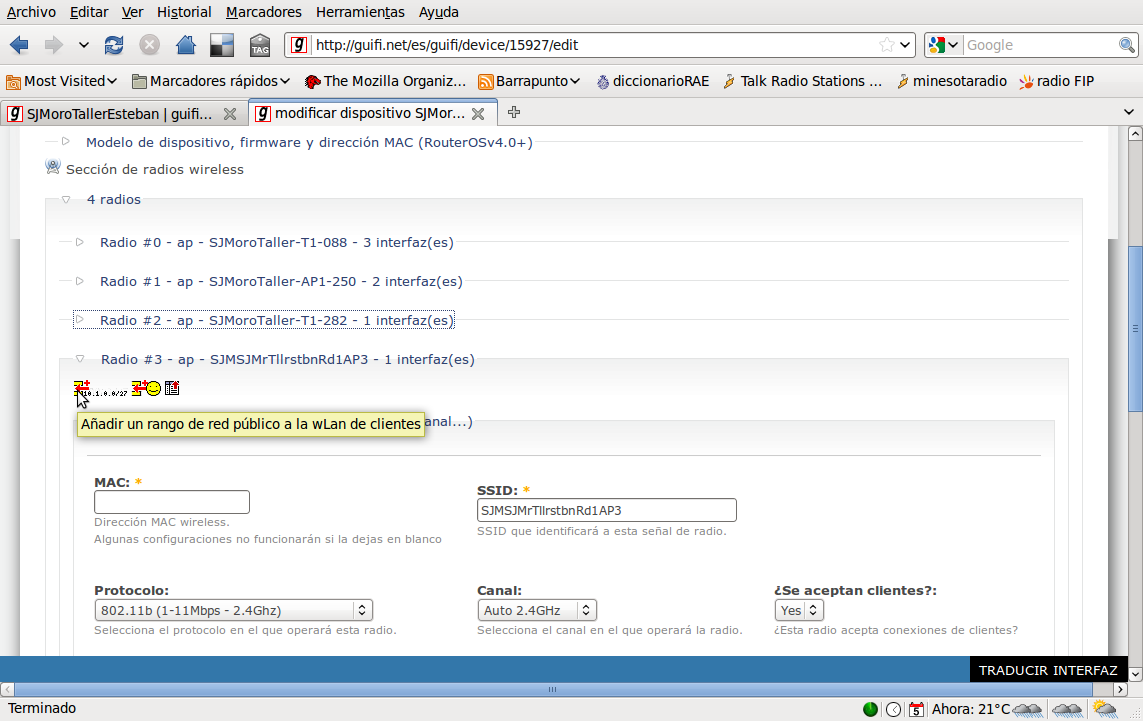Open the Marcadores menu

point(263,12)
